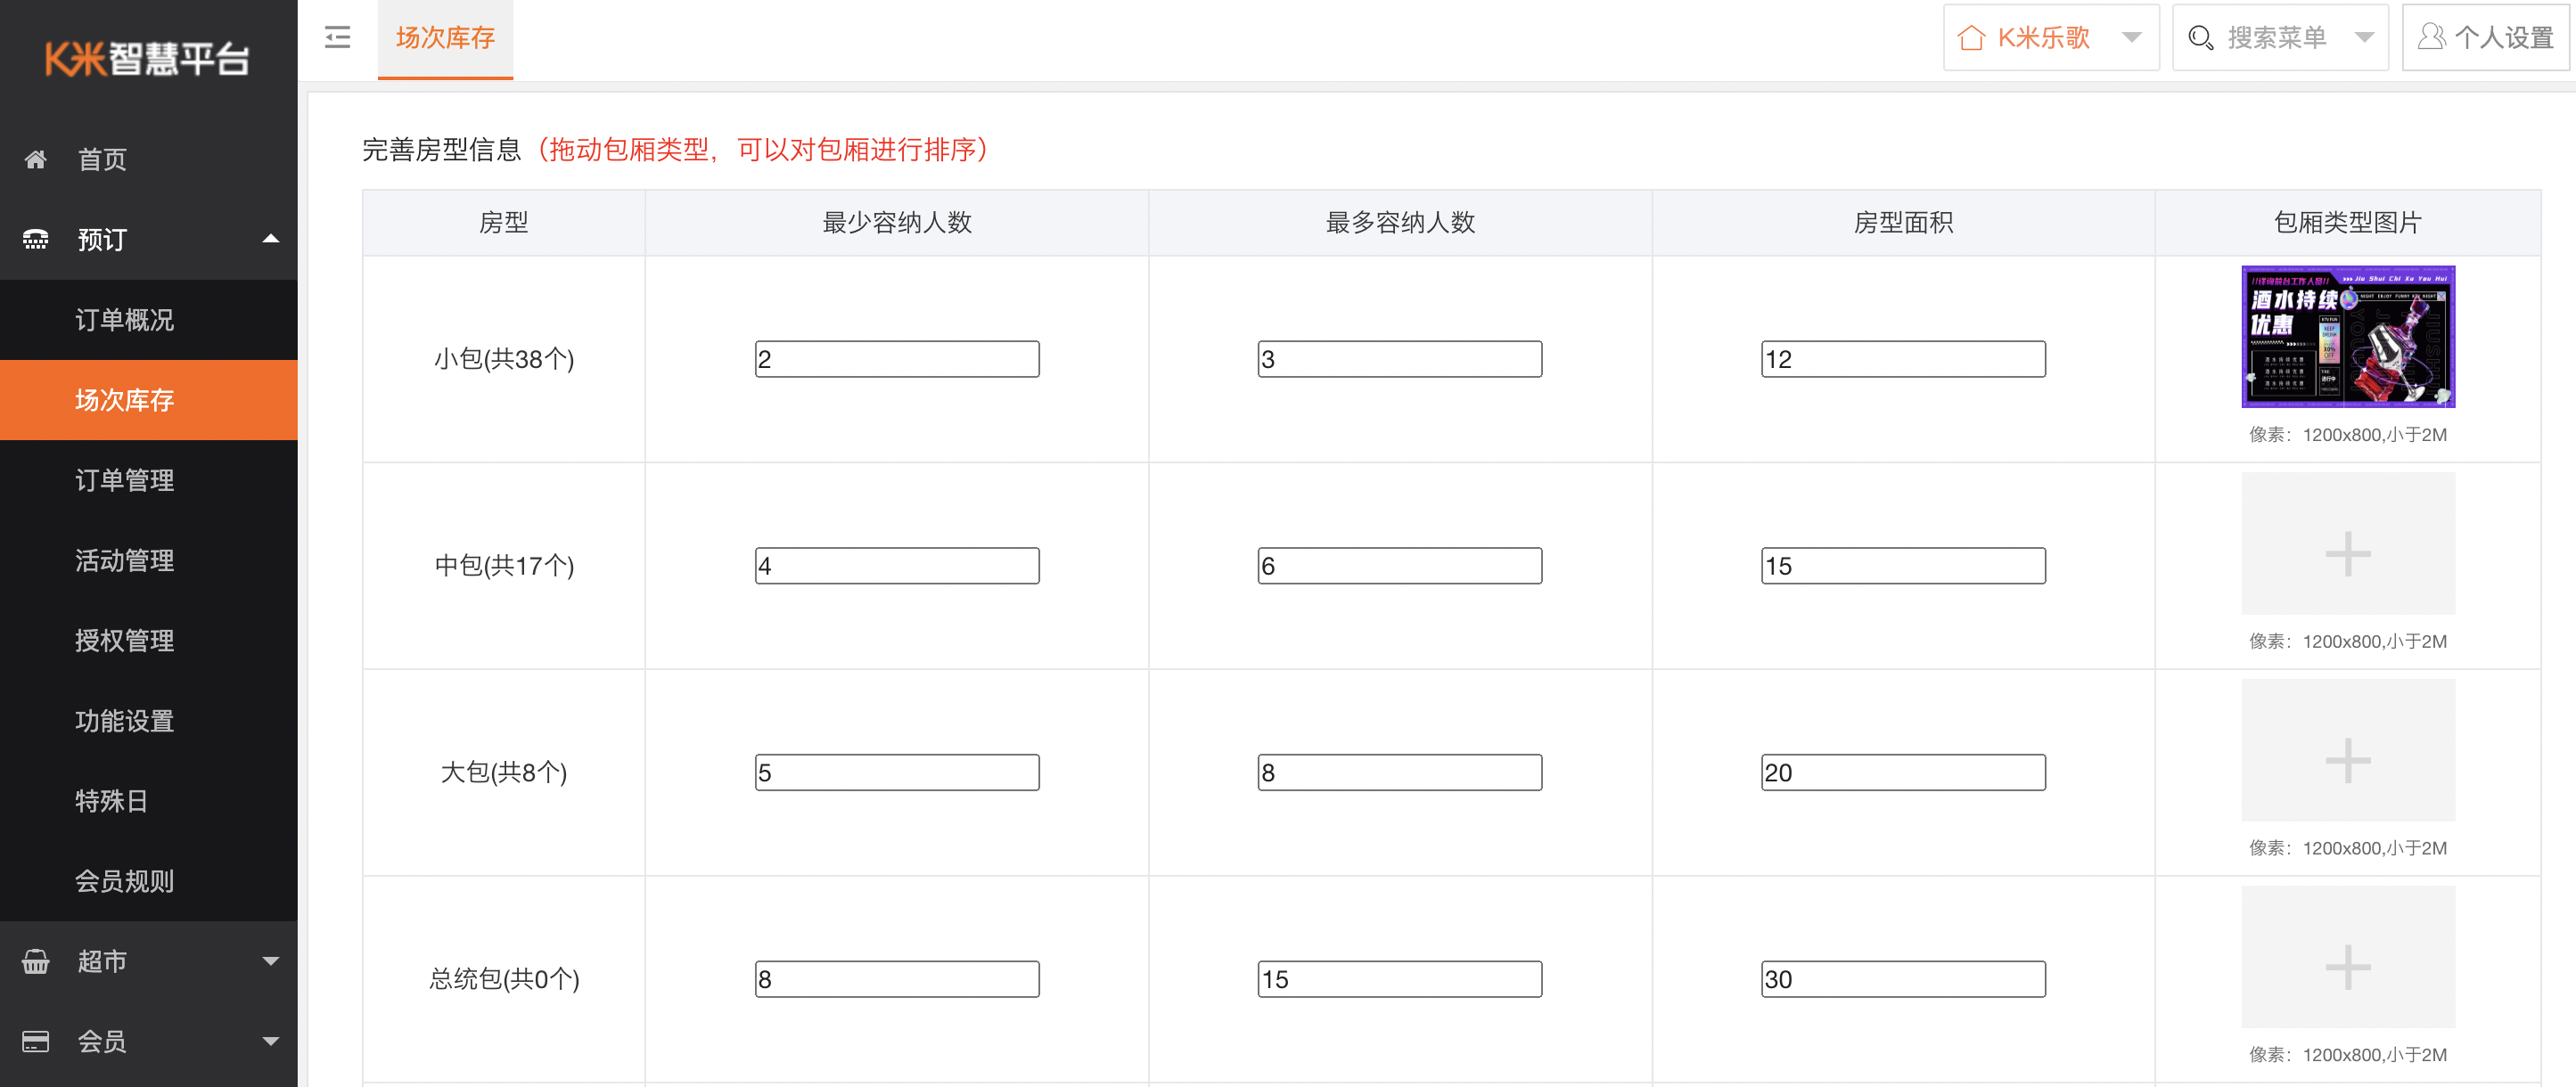
Task: Click the K米智慧平台 logo
Action: click(x=148, y=59)
